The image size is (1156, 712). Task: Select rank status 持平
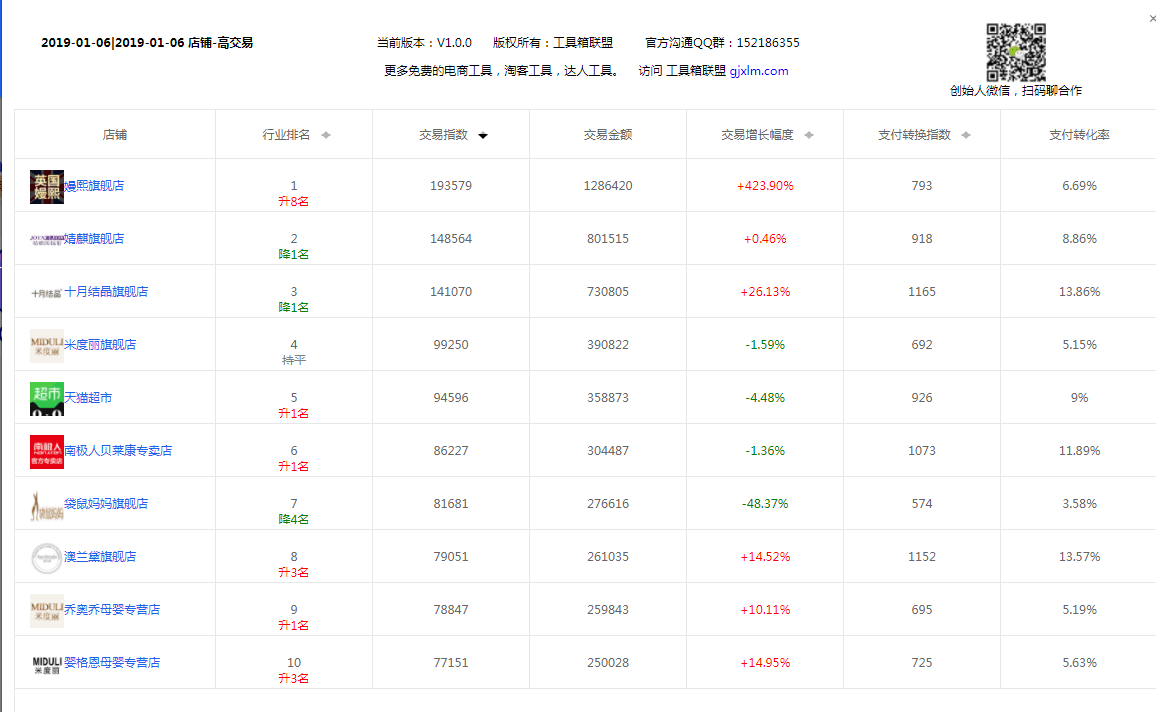(293, 360)
